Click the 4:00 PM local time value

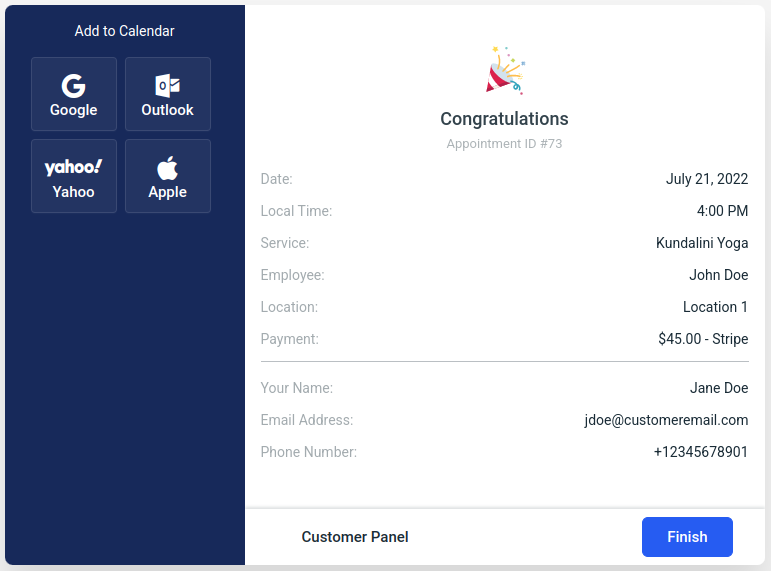click(722, 211)
